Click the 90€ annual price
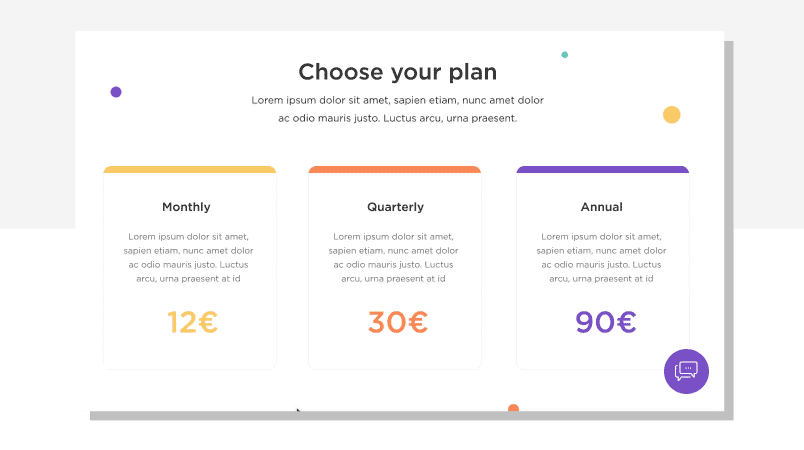Image resolution: width=804 pixels, height=450 pixels. [606, 322]
